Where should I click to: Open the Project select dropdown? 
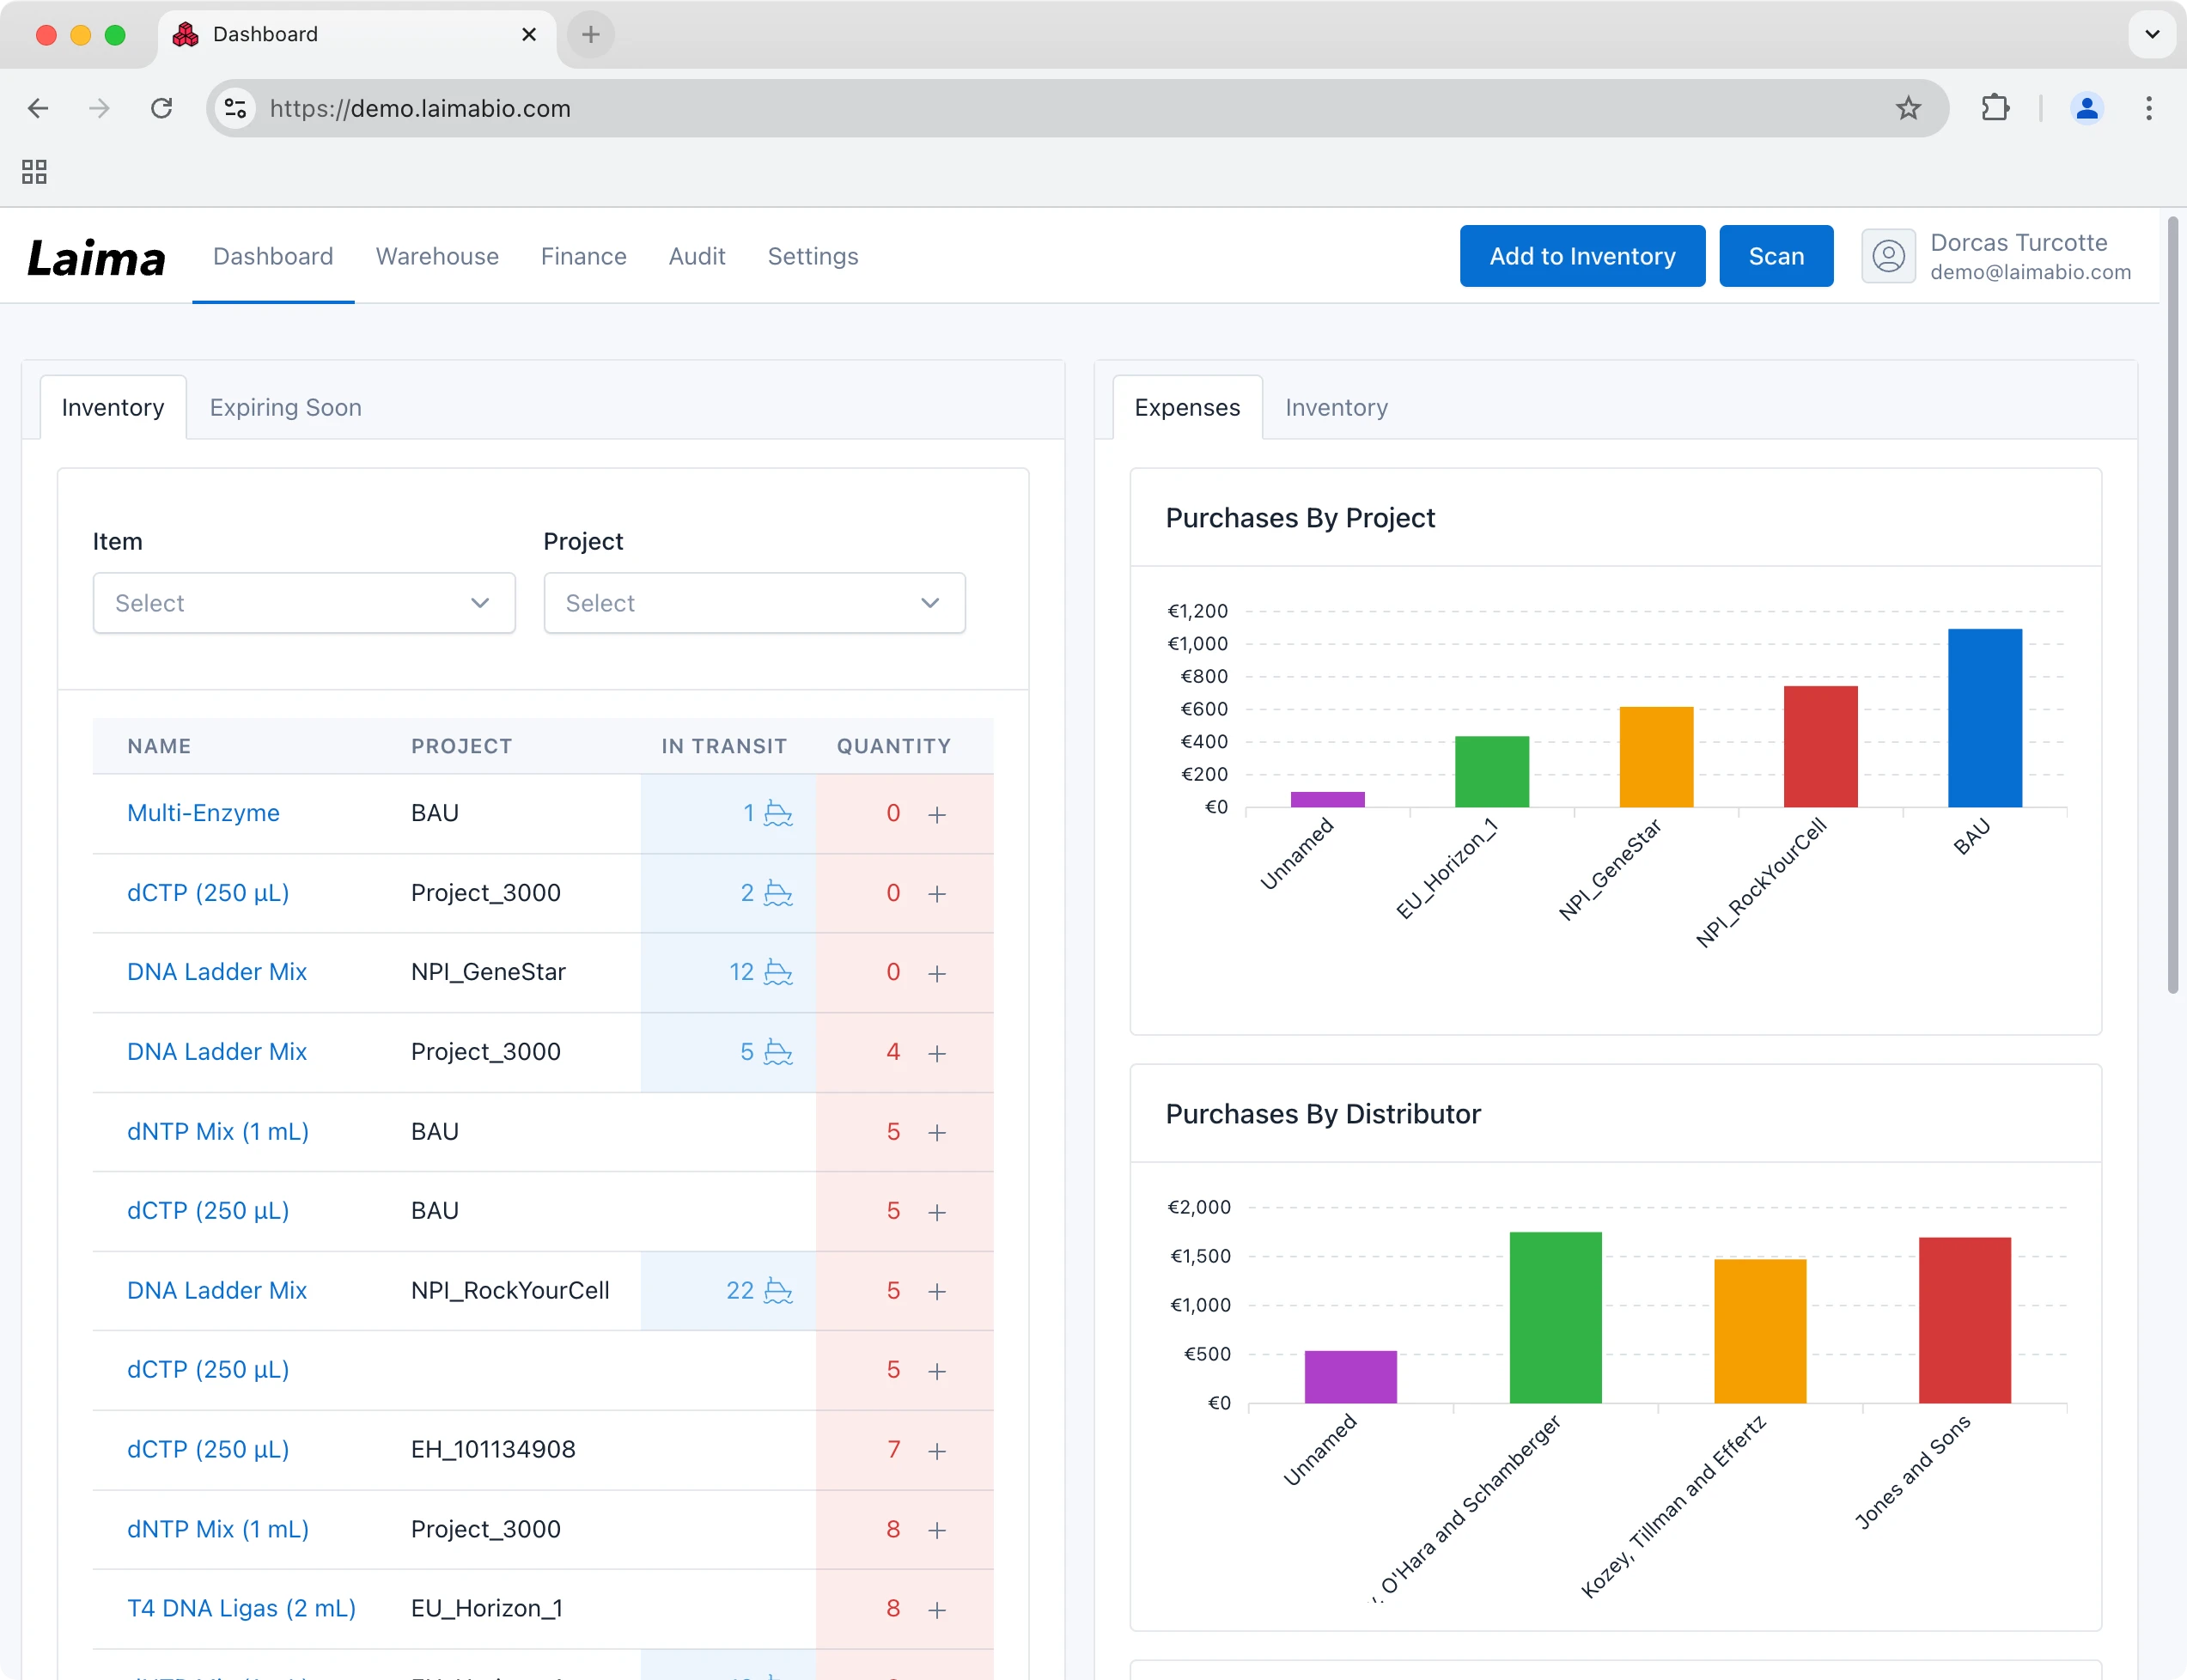tap(754, 603)
